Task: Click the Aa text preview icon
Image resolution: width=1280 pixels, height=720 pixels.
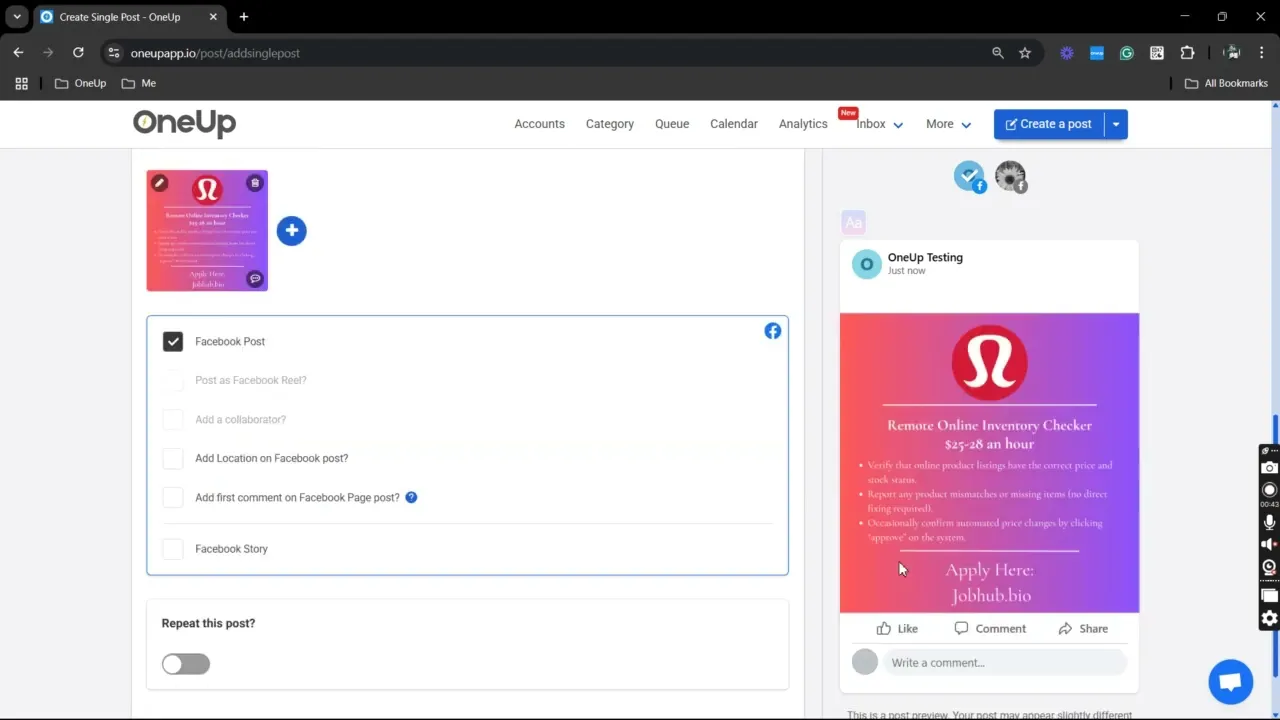Action: 853,222
